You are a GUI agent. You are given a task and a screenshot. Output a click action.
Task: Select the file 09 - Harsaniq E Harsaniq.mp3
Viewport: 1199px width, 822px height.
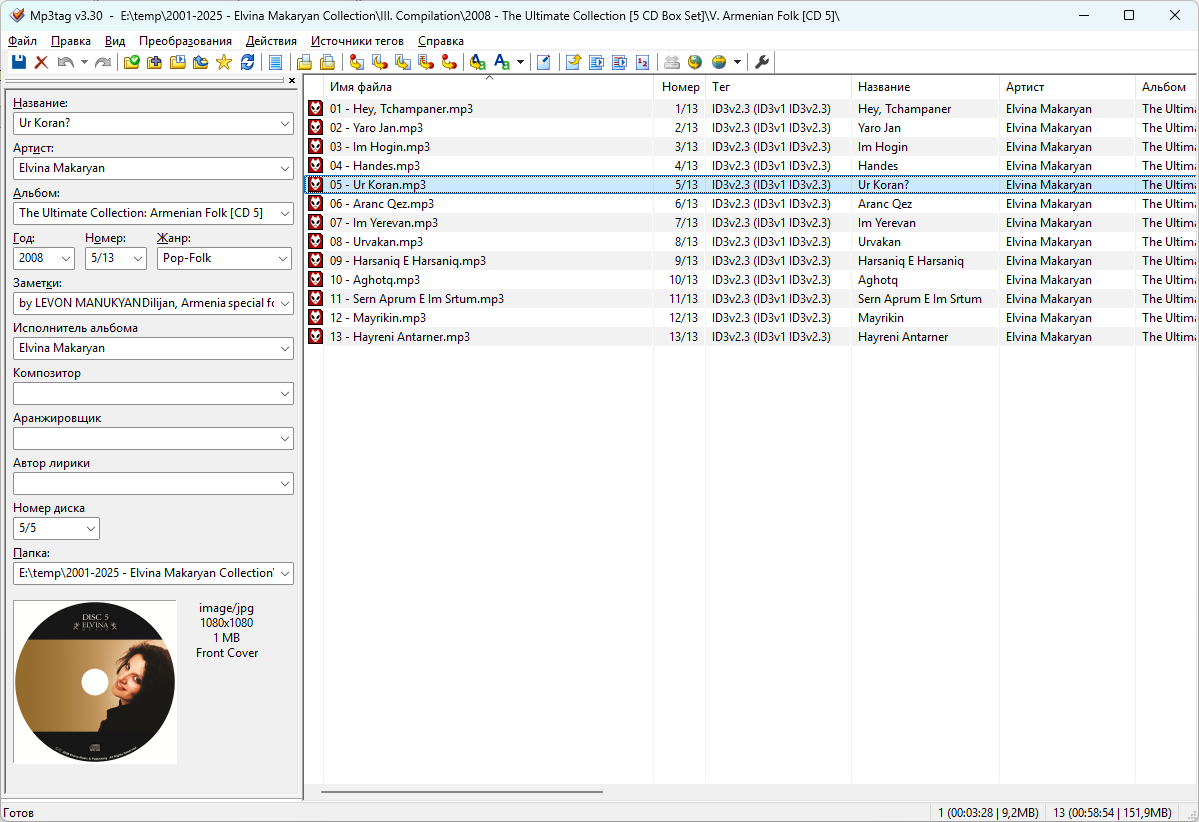click(407, 261)
